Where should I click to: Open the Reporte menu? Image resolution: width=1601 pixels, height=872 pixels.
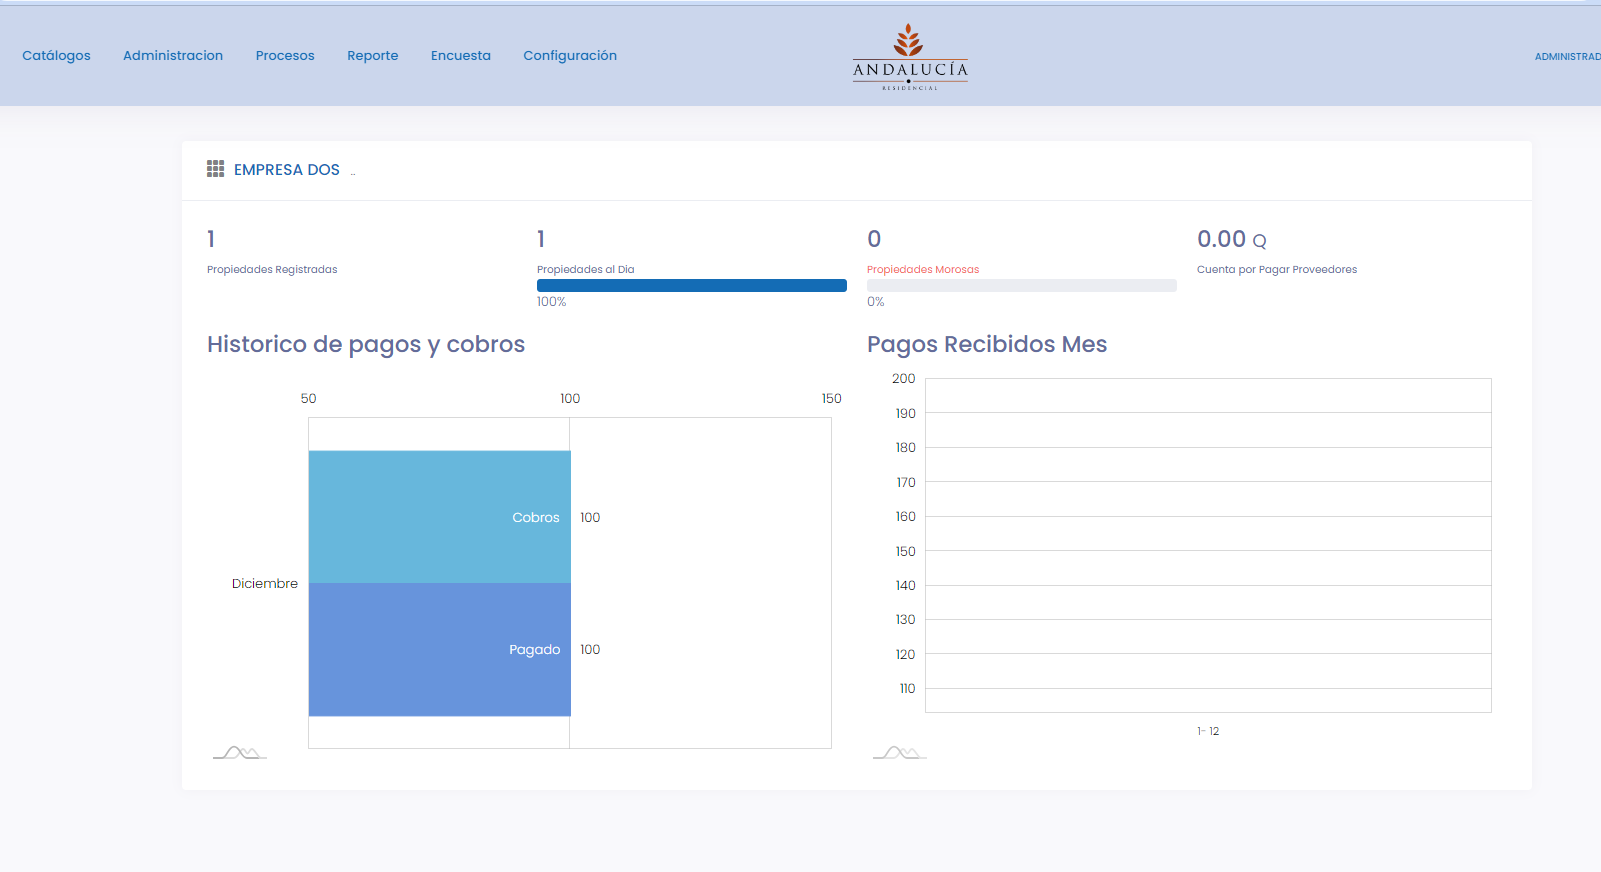[373, 55]
